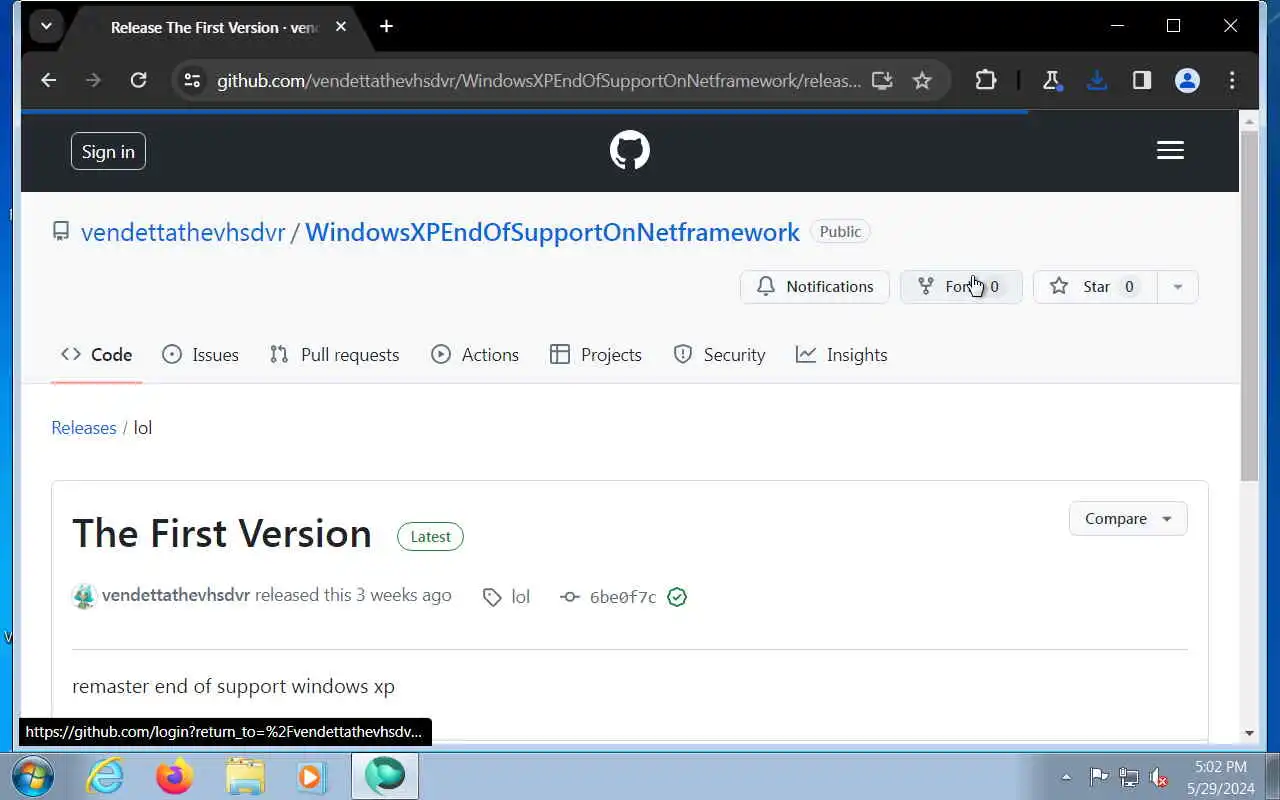The width and height of the screenshot is (1280, 800).
Task: Go to Releases breadcrumb link
Action: [84, 428]
